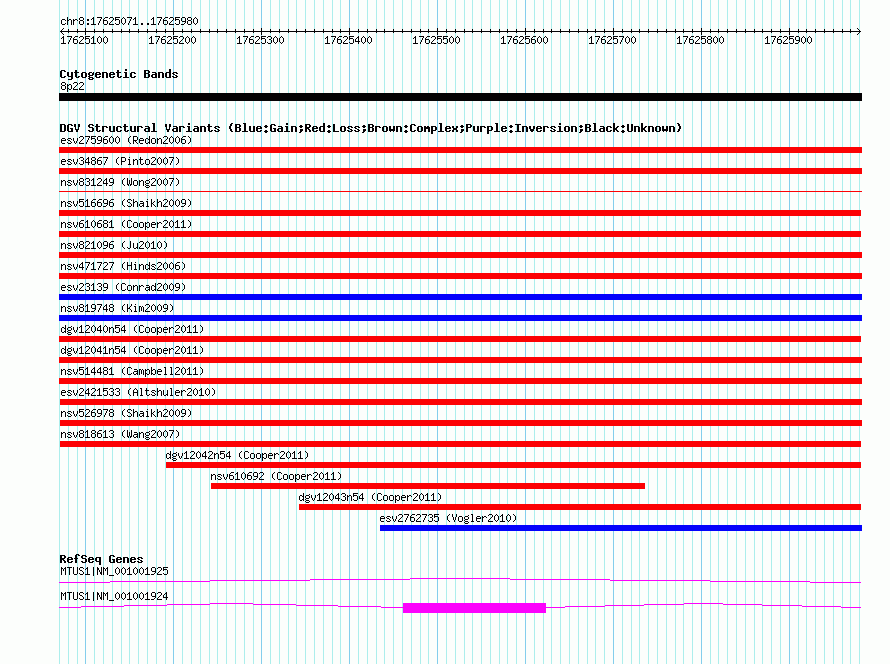
Task: Click the blue gain bar for esv23139
Action: pos(460,297)
